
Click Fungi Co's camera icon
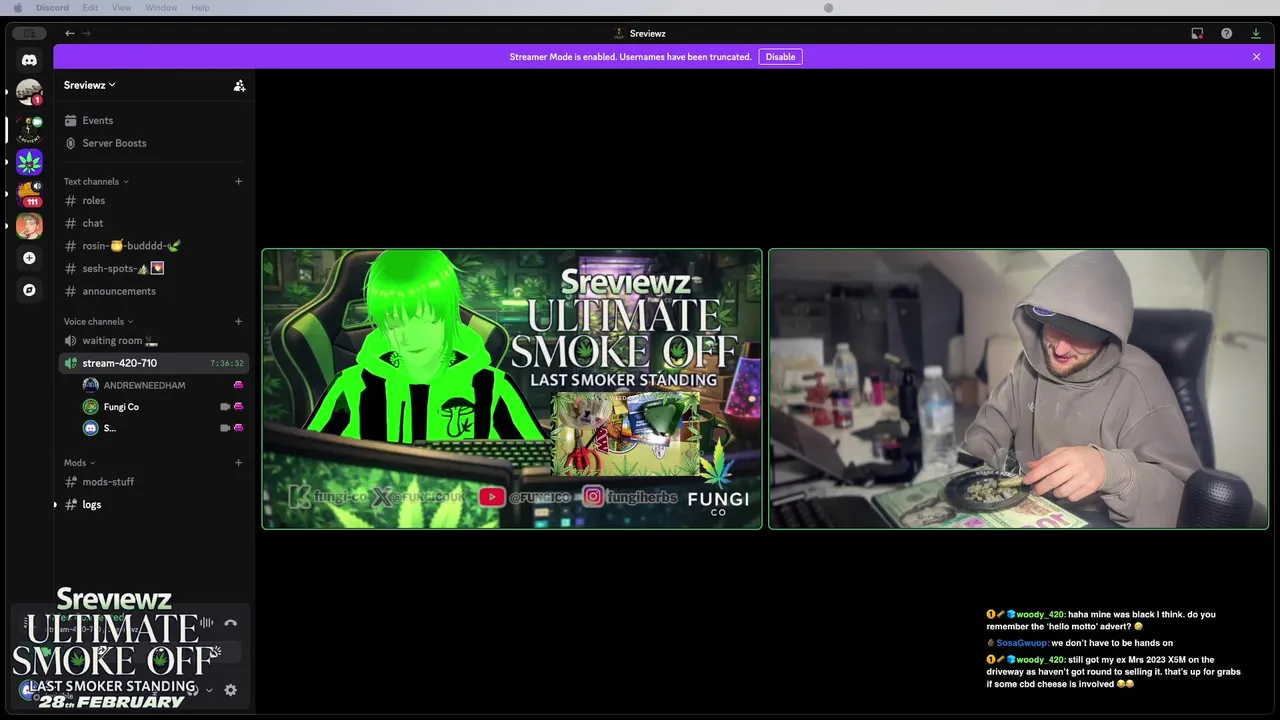tap(225, 407)
